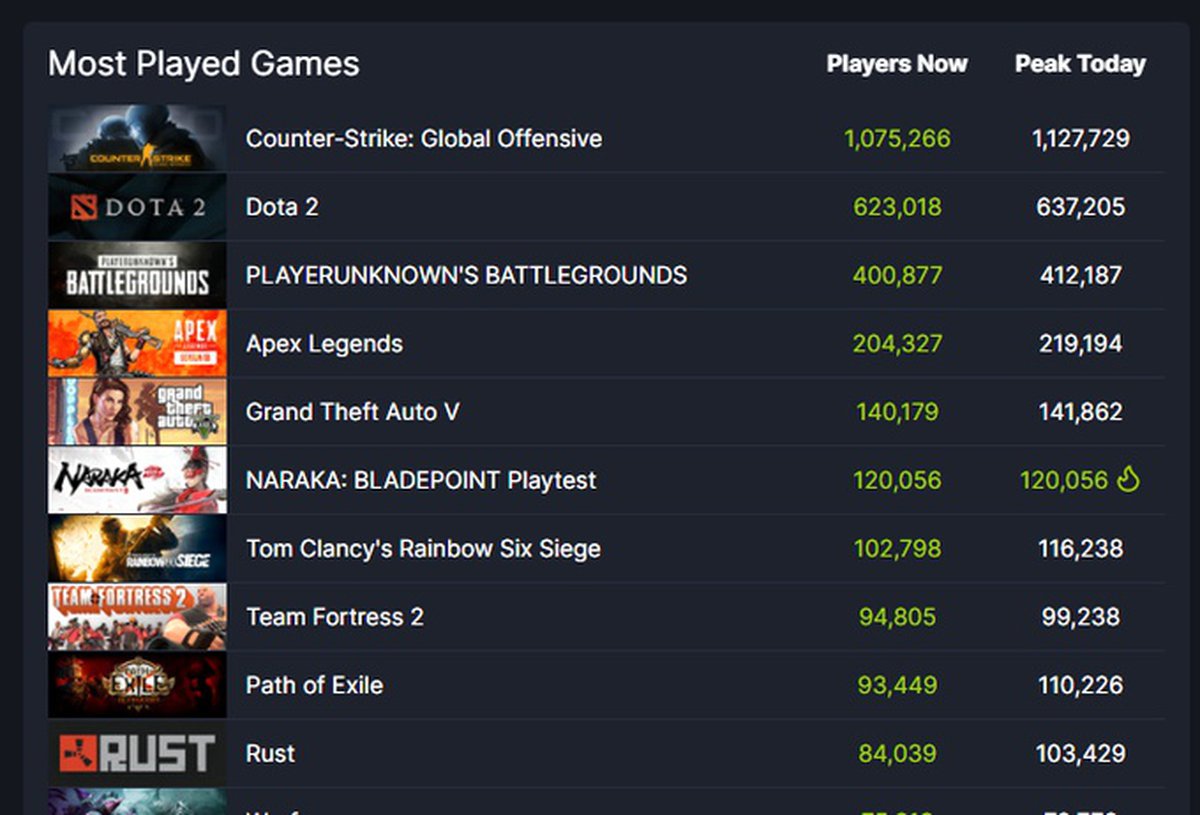Sort by Peak Today column header
This screenshot has height=815, width=1200.
(1080, 64)
